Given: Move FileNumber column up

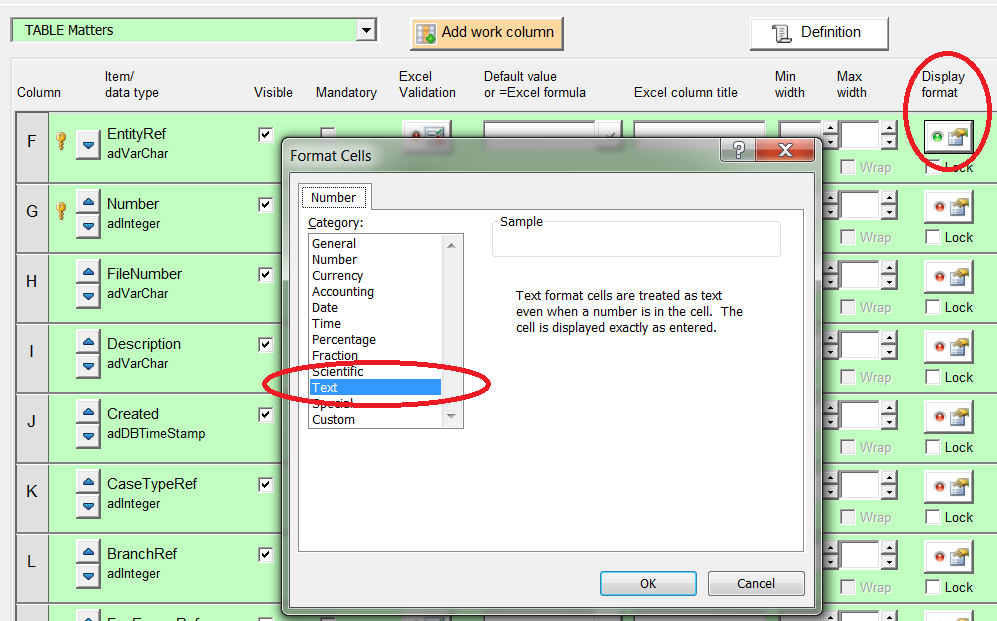Looking at the screenshot, I should pyautogui.click(x=88, y=272).
